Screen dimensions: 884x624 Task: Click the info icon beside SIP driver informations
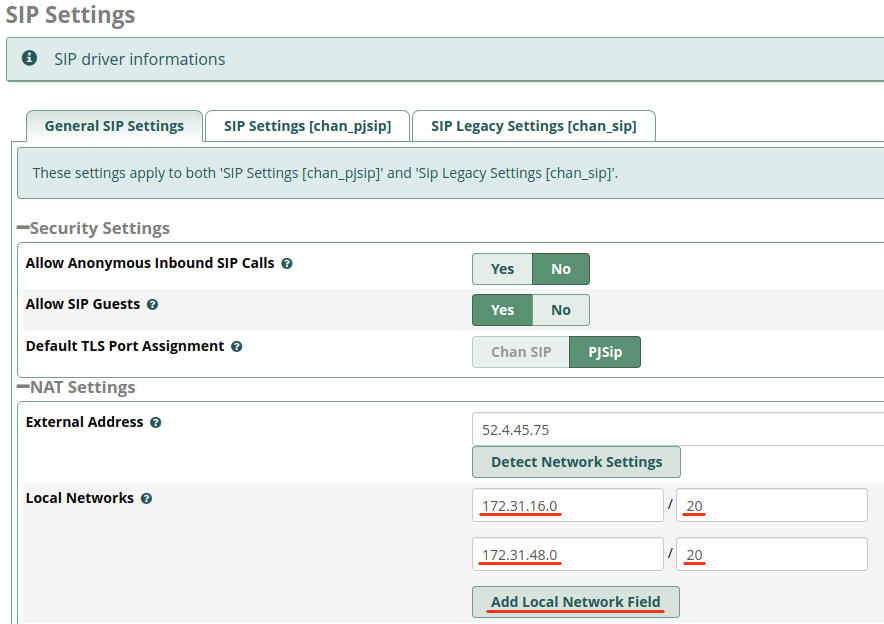(x=30, y=59)
